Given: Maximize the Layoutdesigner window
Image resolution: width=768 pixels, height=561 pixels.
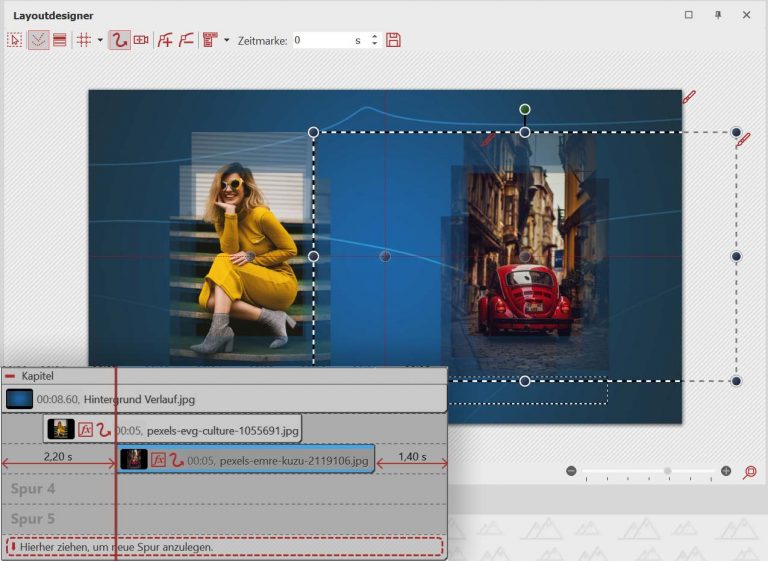Looking at the screenshot, I should tap(689, 15).
